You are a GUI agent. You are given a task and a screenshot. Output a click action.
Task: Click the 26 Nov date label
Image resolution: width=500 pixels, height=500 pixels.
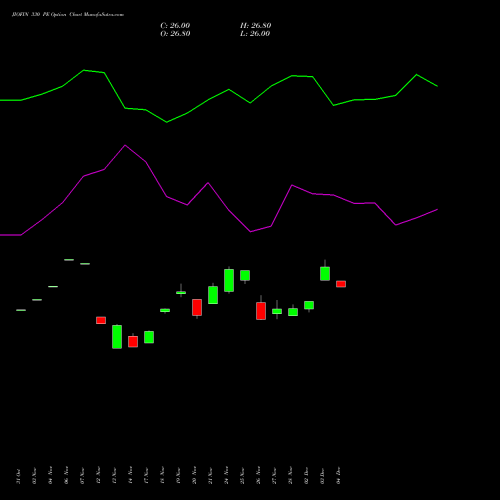click(259, 475)
